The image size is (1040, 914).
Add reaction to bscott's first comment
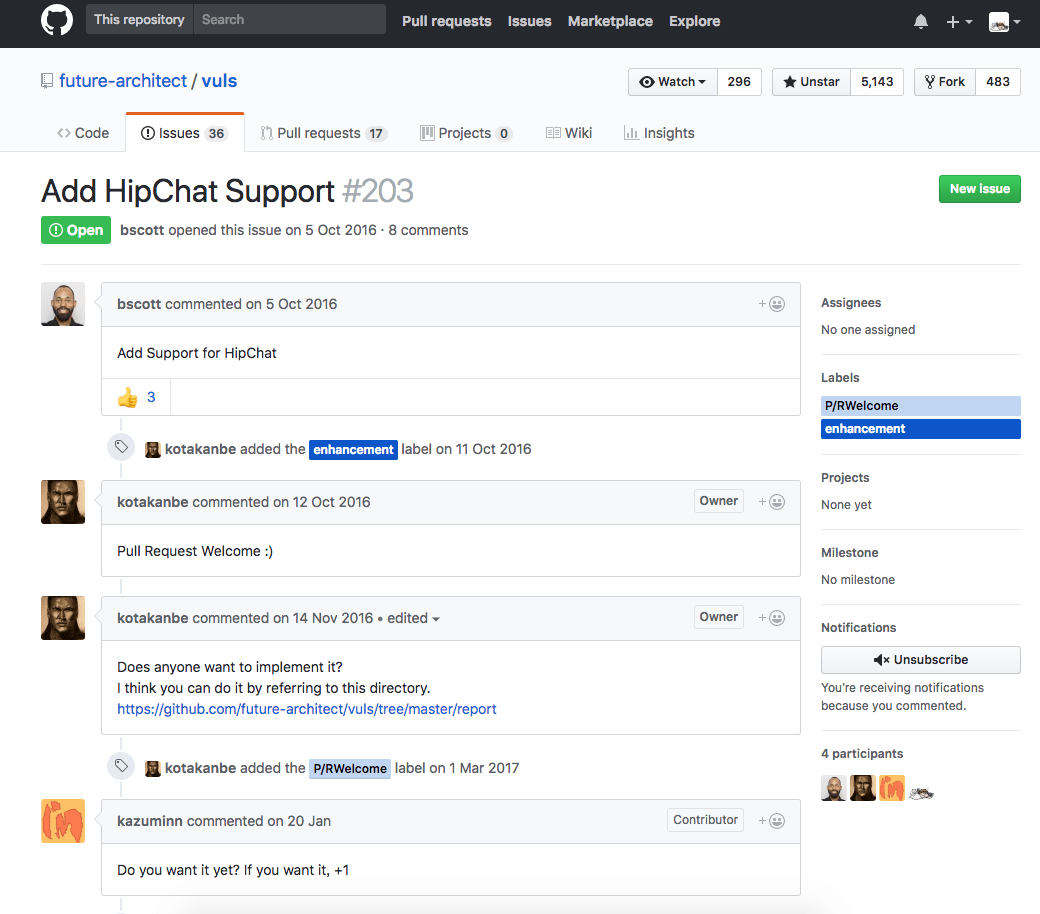(771, 304)
